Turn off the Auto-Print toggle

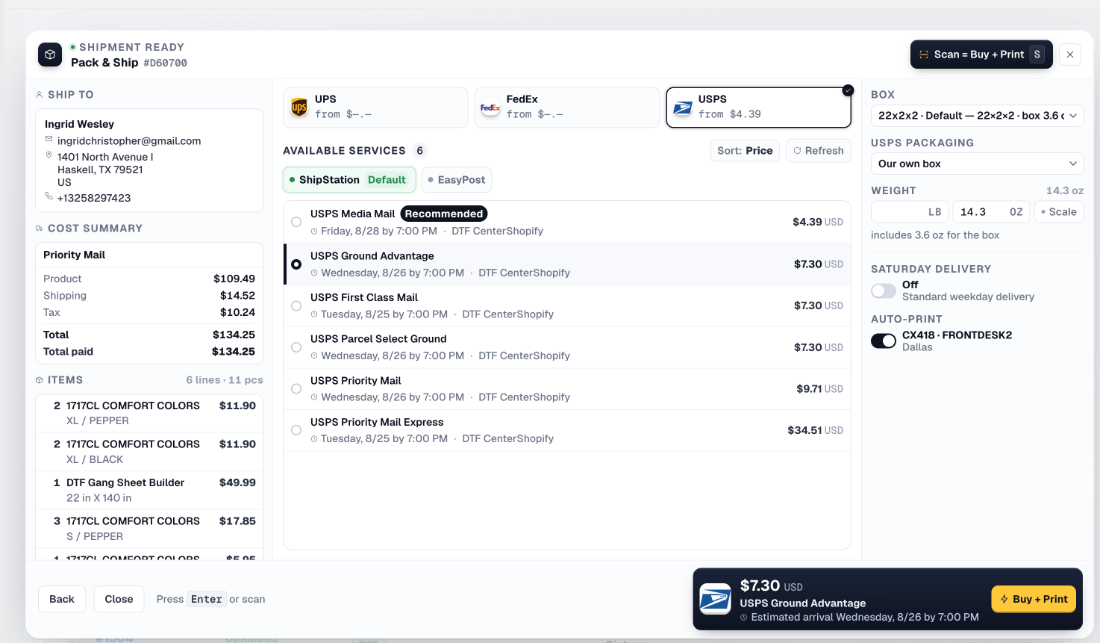pos(883,341)
